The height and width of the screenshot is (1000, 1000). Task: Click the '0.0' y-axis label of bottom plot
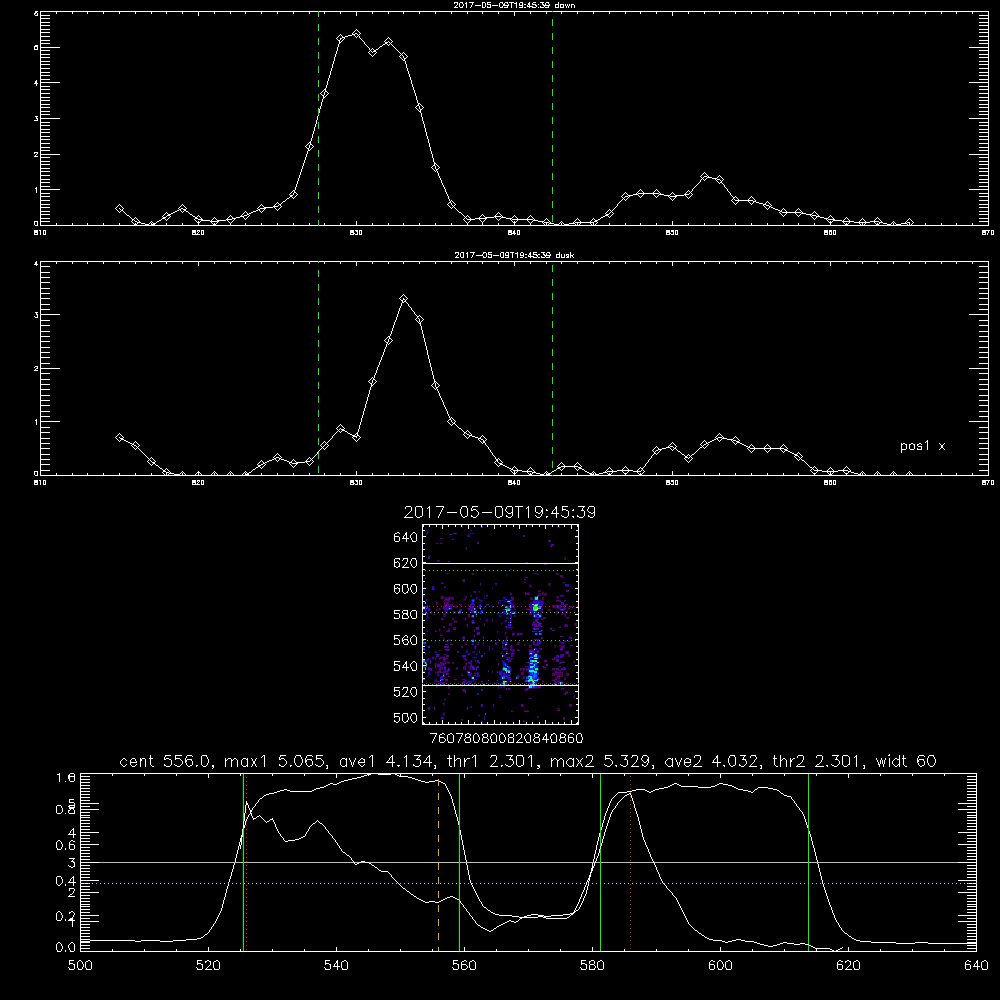[66, 948]
